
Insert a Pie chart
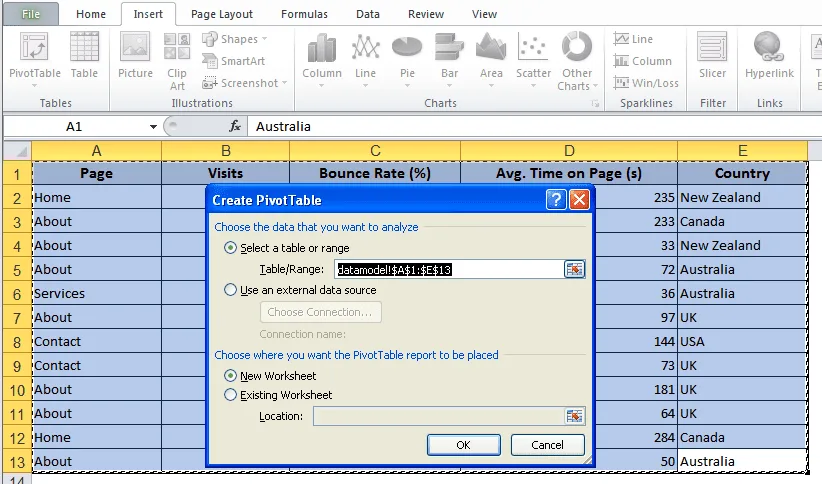[407, 60]
